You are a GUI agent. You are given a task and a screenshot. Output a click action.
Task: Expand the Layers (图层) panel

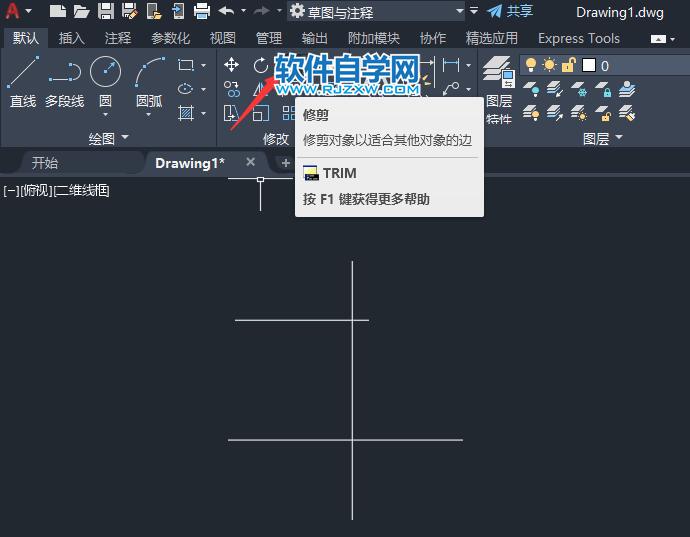[x=603, y=138]
